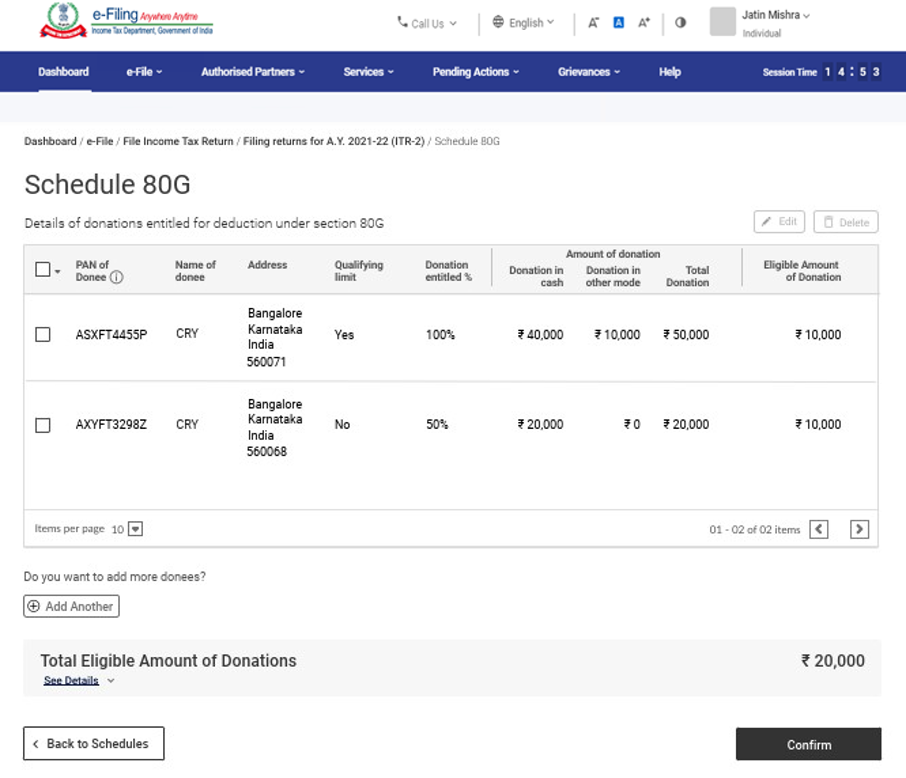Screen dimensions: 906x778
Task: Toggle high contrast mode icon
Action: (681, 23)
